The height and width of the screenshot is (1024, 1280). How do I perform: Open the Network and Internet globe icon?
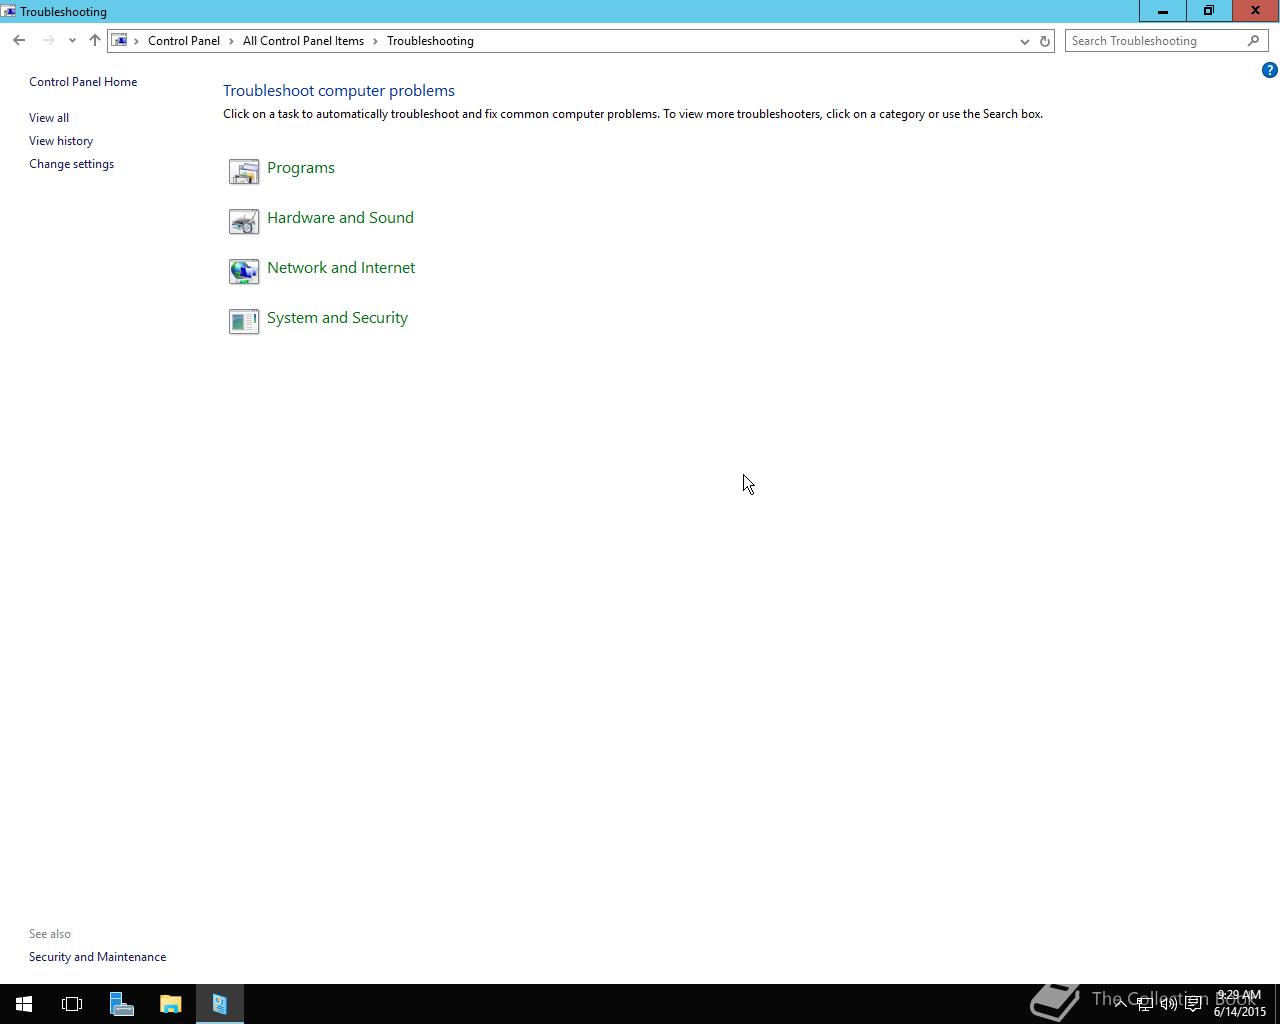click(x=244, y=271)
